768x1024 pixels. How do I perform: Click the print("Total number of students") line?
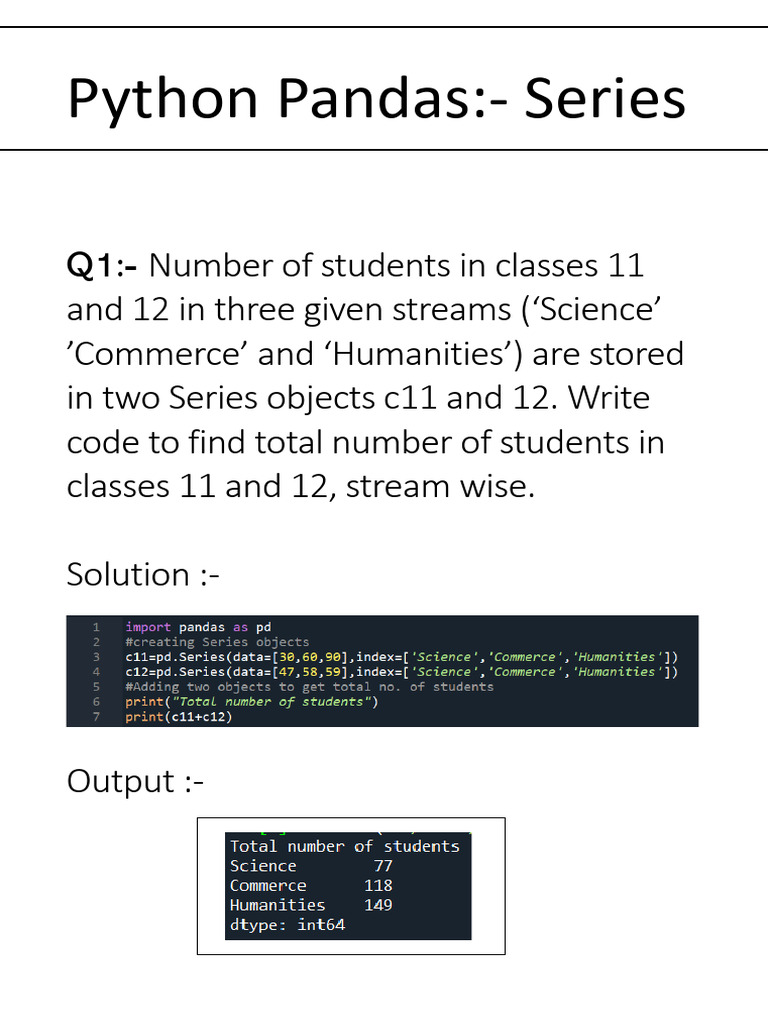pyautogui.click(x=251, y=702)
